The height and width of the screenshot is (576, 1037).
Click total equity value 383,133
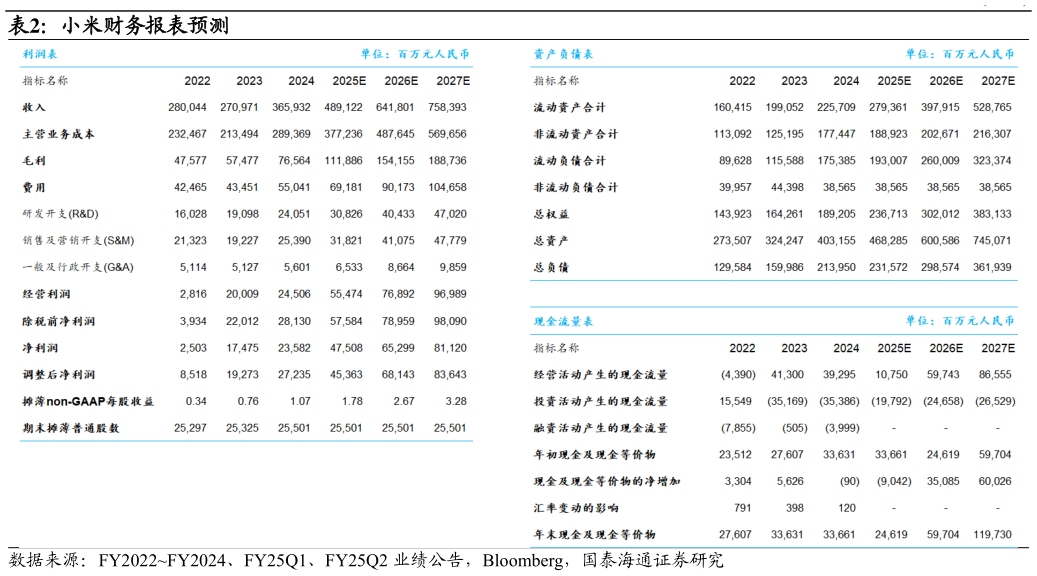coord(992,214)
